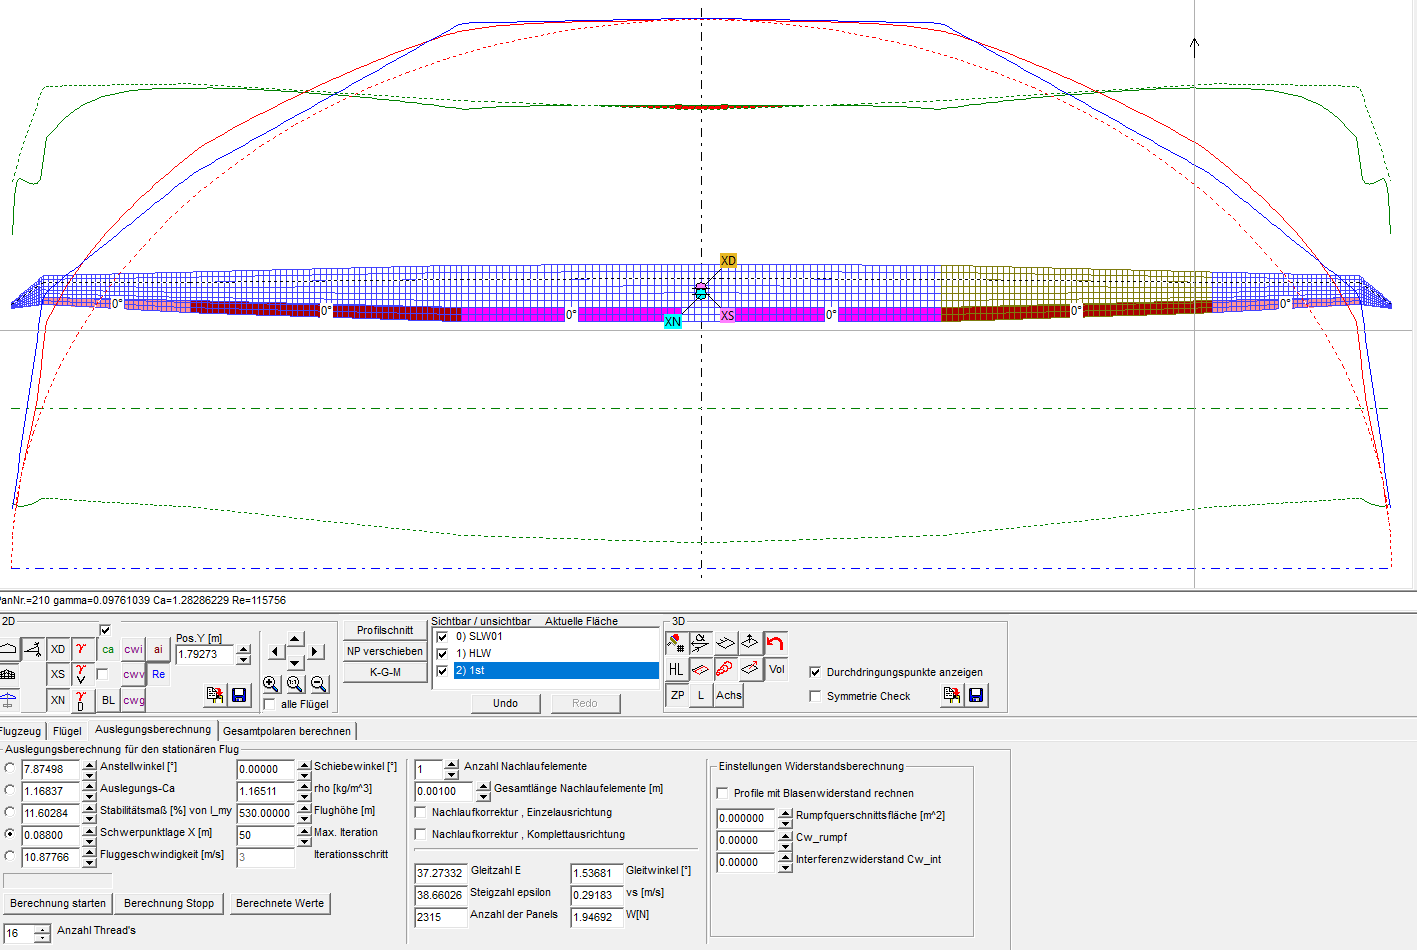
Task: Enable the Symmetrie Check checkbox
Action: (x=815, y=696)
